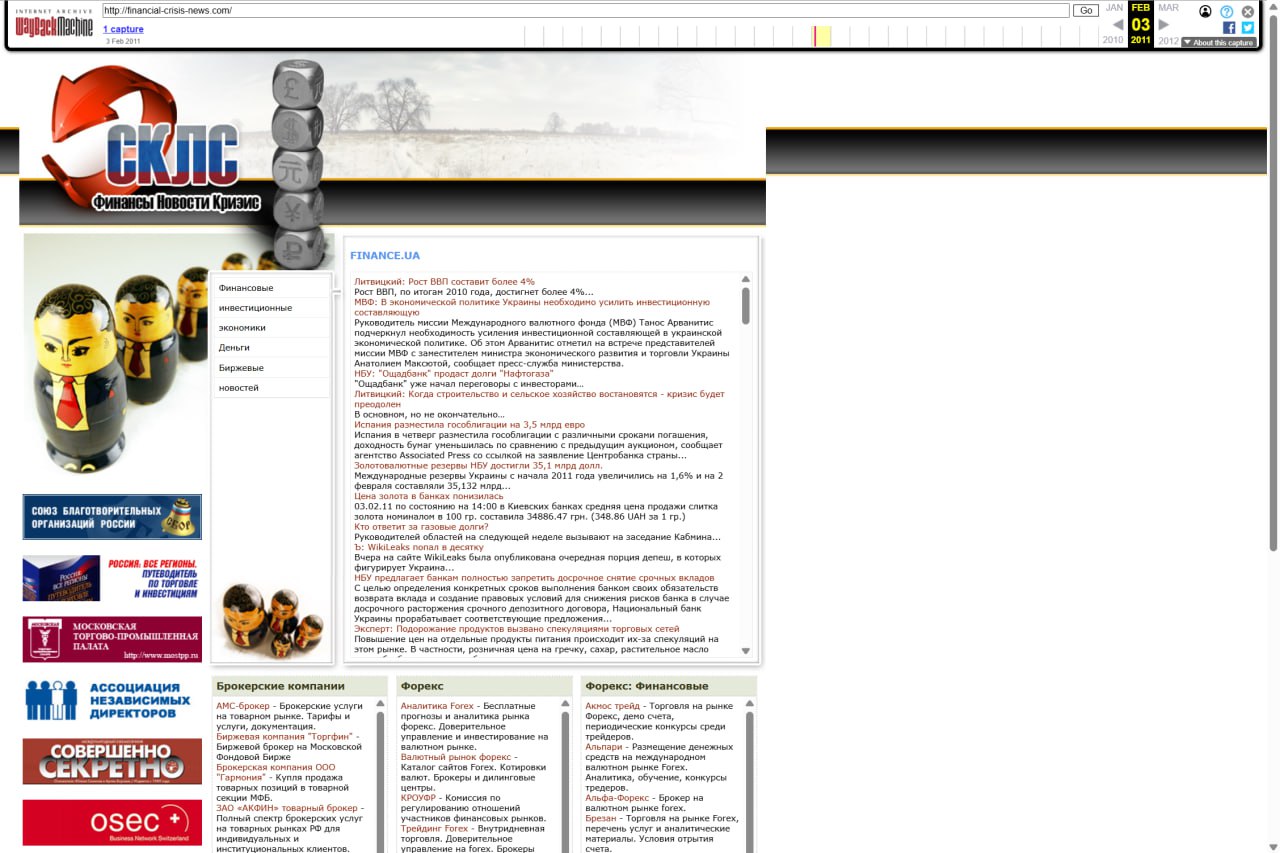The width and height of the screenshot is (1280, 853).
Task: Open Биржевая компания Торгфин link
Action: coord(285,737)
